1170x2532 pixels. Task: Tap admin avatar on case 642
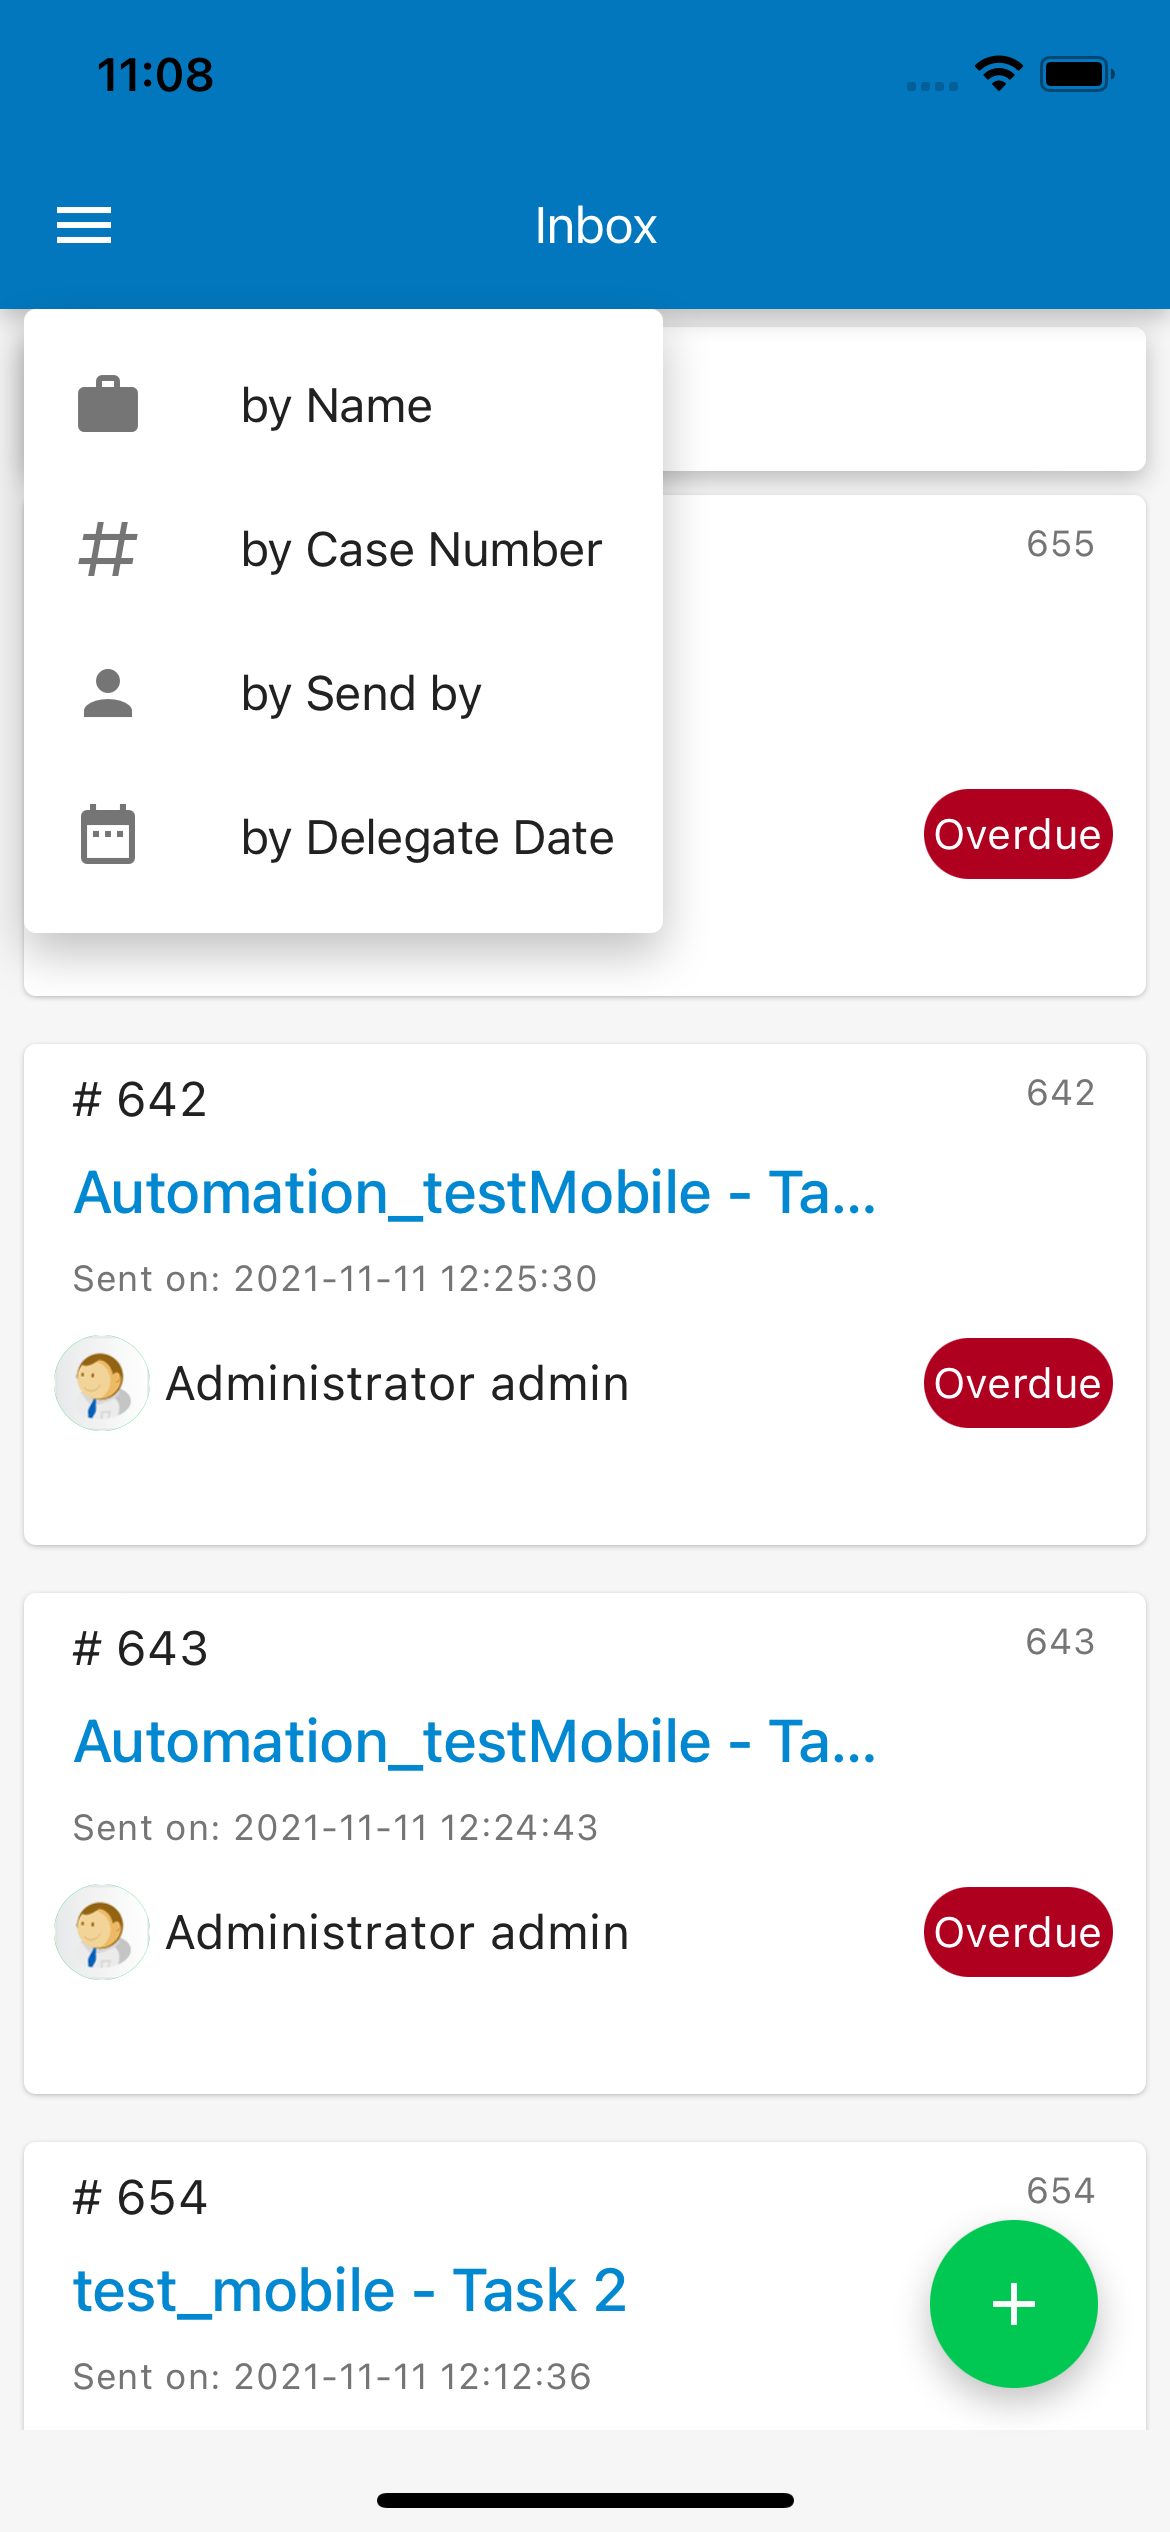(x=102, y=1383)
